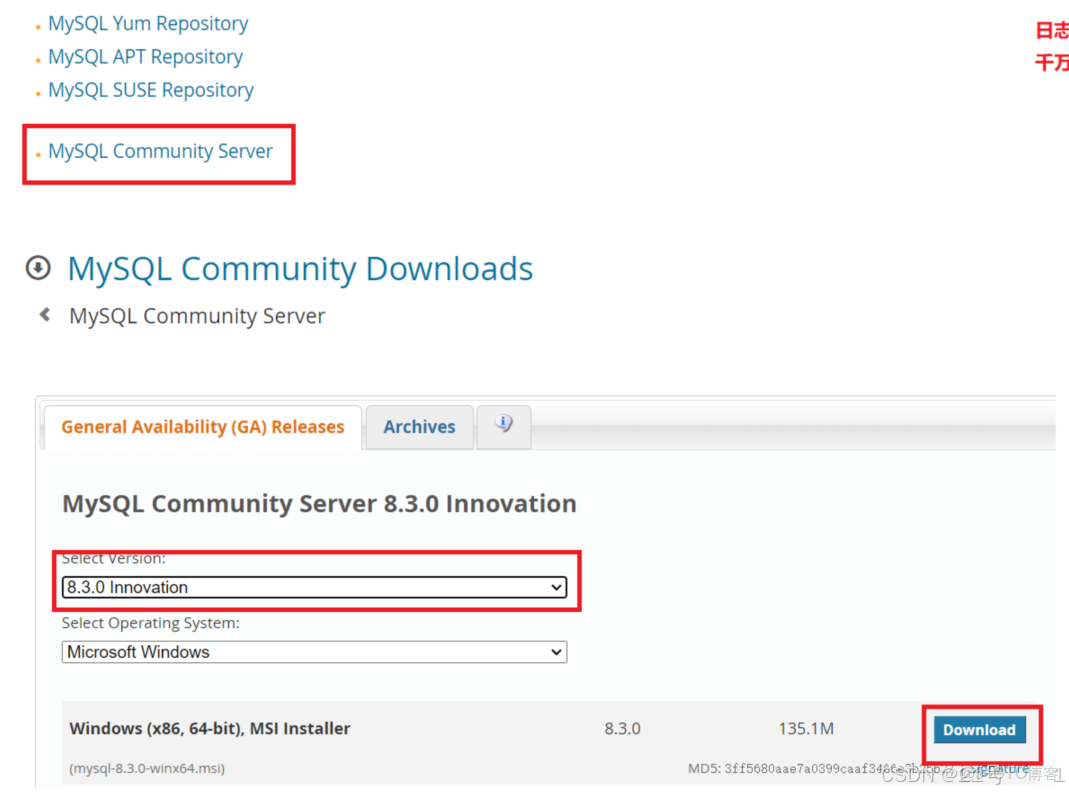The height and width of the screenshot is (792, 1069).
Task: Switch to the Archives tab
Action: [419, 427]
